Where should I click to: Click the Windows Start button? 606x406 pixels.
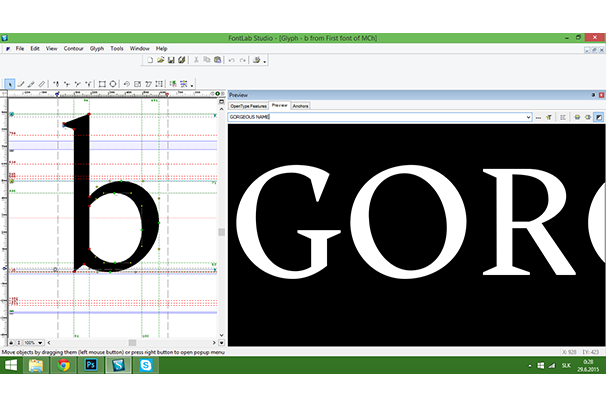click(x=12, y=366)
